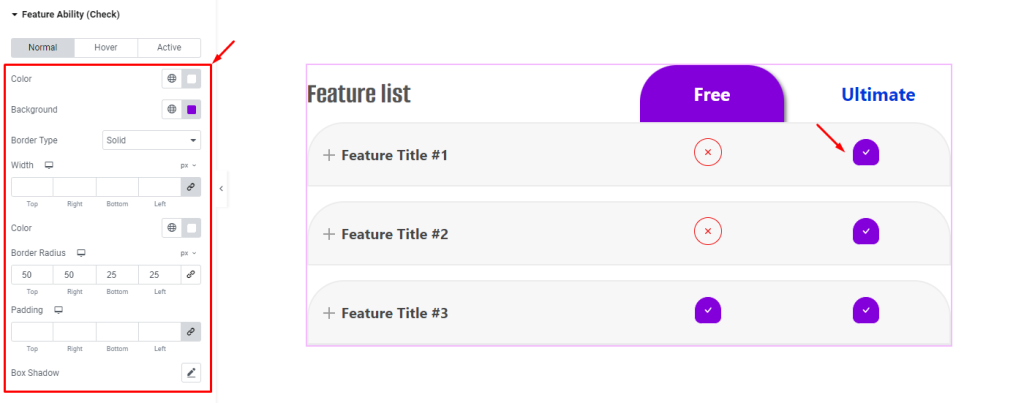
Task: Switch to the Hover tab
Action: click(105, 47)
